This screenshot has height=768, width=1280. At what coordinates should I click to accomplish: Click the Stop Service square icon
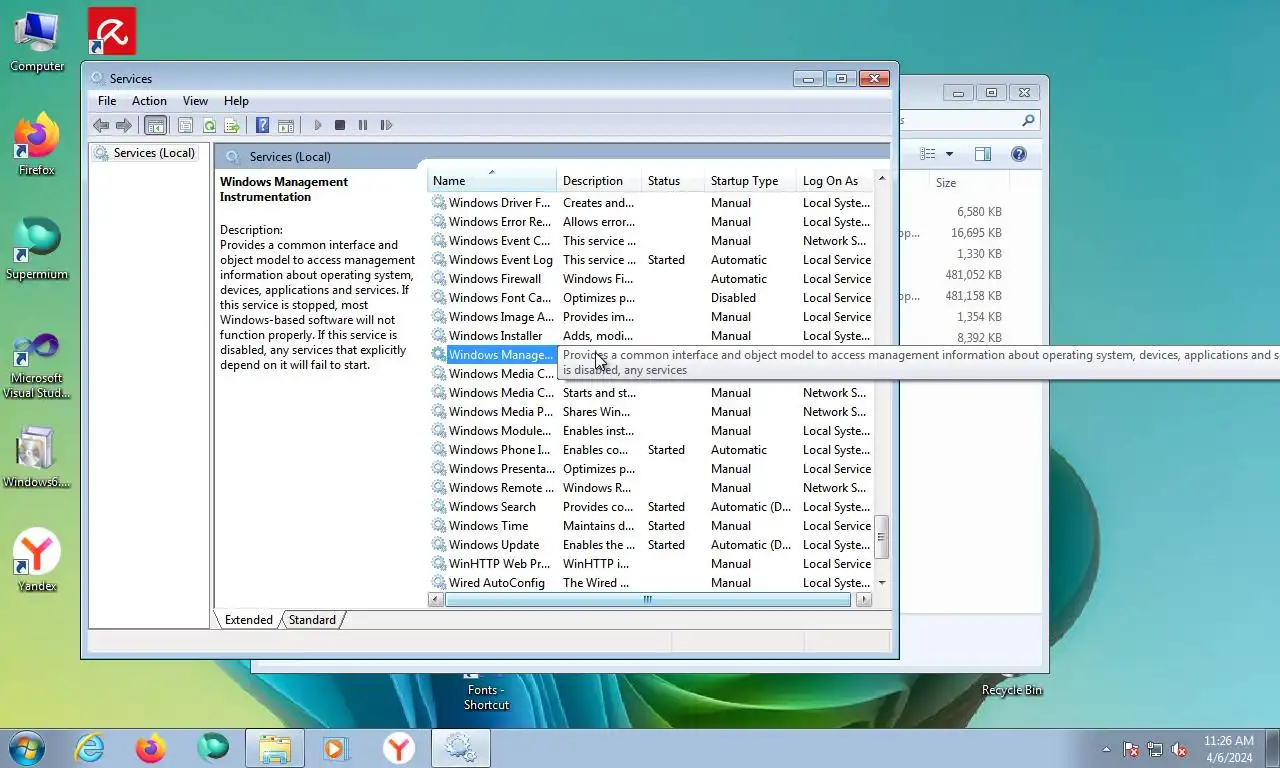coord(340,125)
